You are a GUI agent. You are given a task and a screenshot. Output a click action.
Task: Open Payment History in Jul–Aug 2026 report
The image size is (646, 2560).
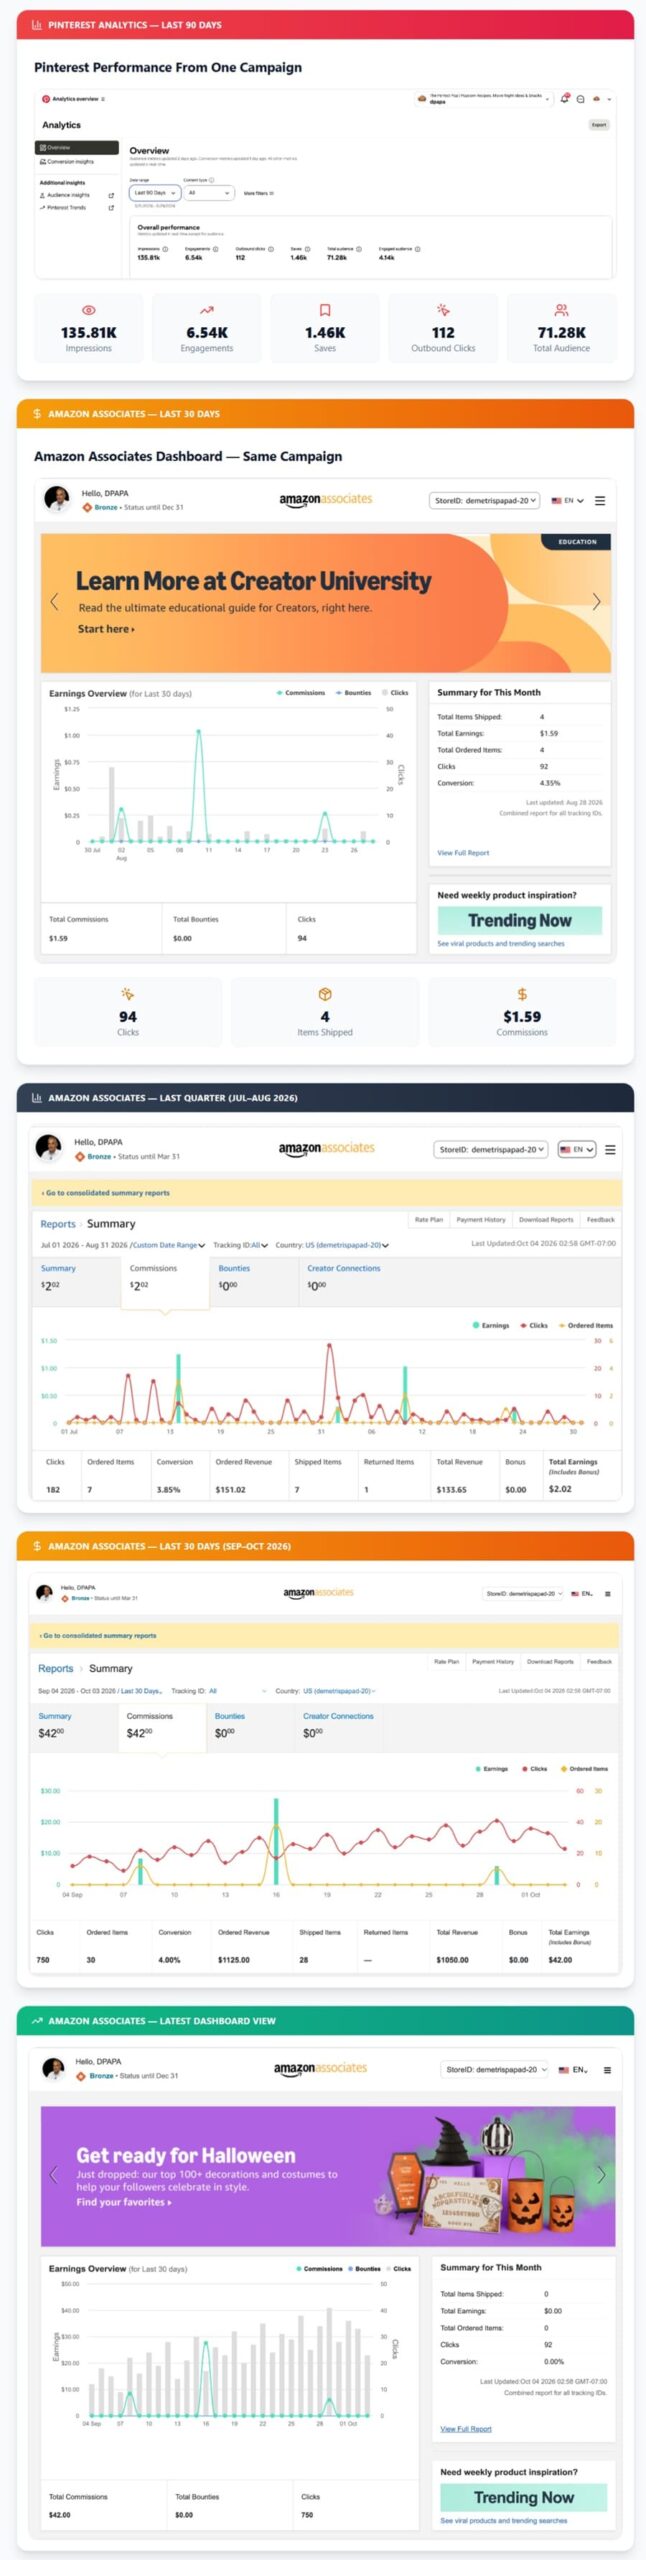pyautogui.click(x=481, y=1220)
